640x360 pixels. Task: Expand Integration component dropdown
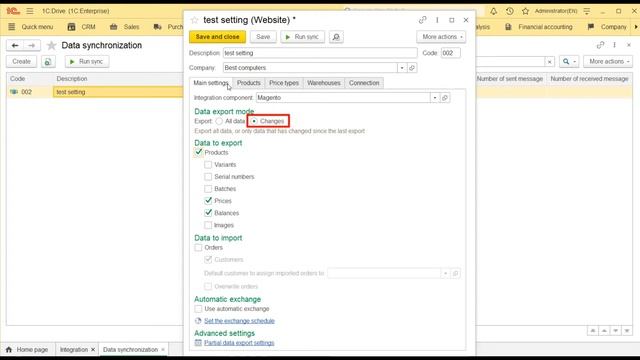435,98
